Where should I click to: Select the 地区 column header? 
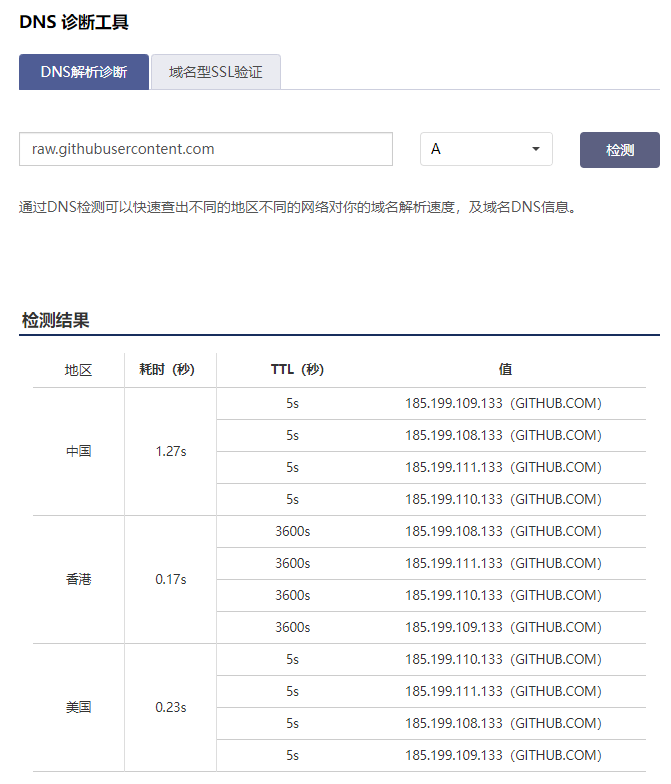click(x=78, y=370)
